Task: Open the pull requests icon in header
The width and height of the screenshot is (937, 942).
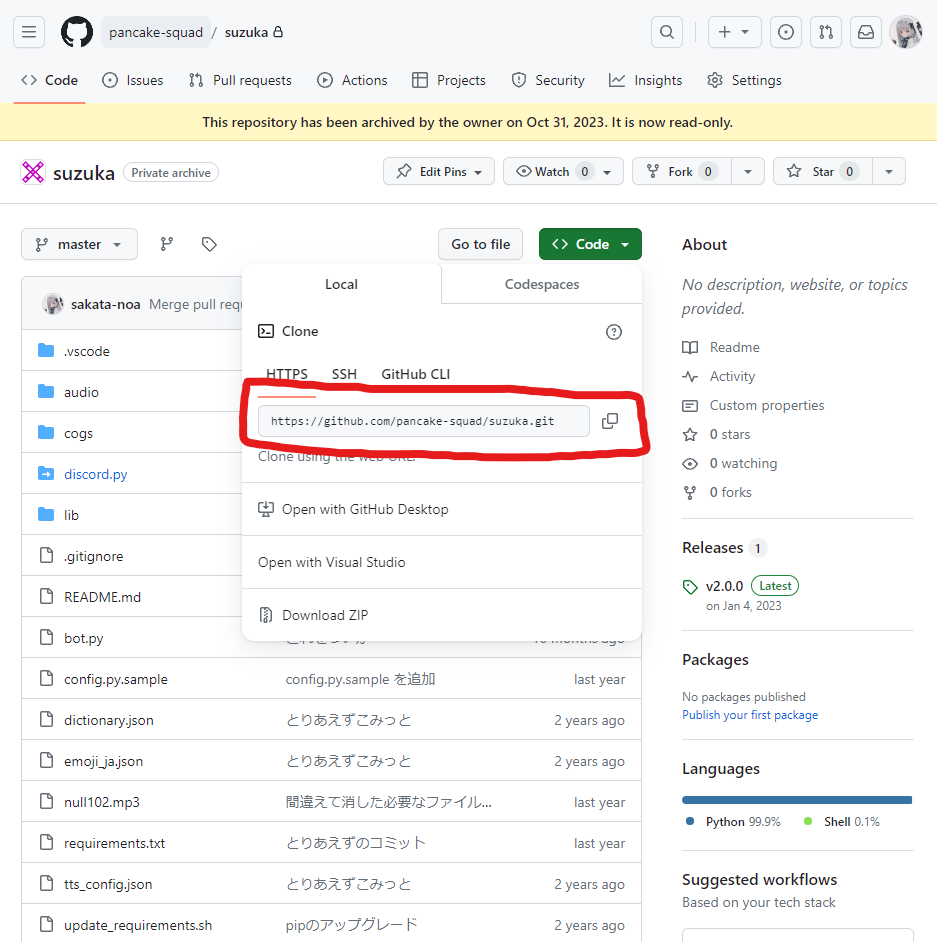Action: pyautogui.click(x=826, y=32)
